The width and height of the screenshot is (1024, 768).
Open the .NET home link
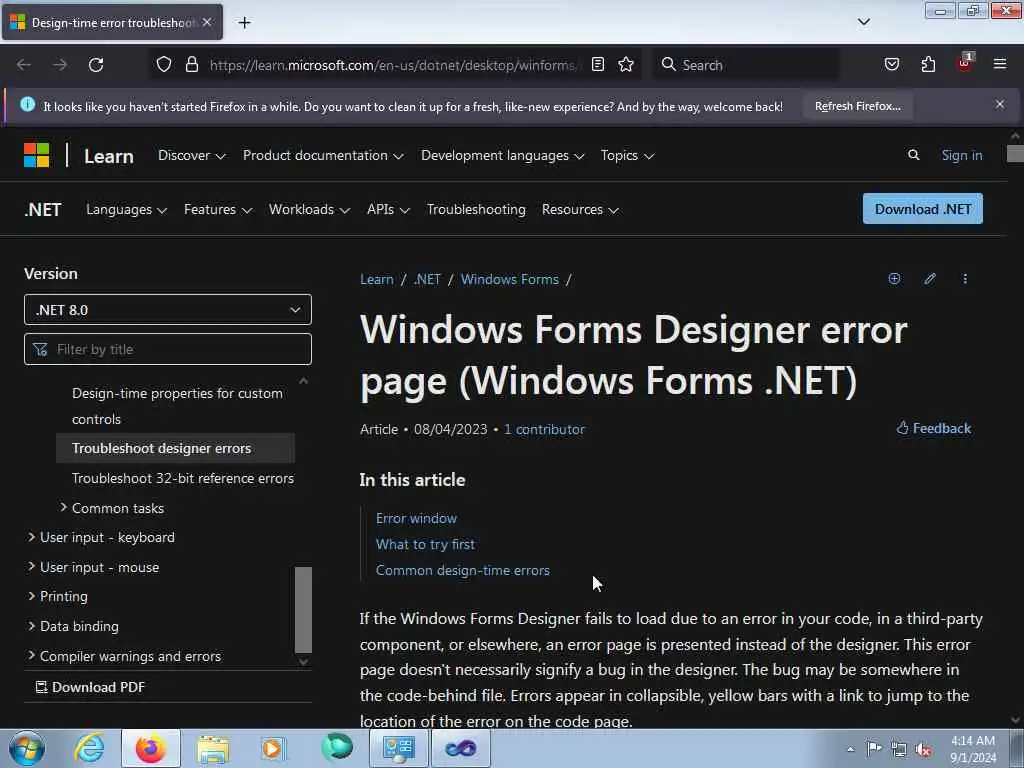43,210
